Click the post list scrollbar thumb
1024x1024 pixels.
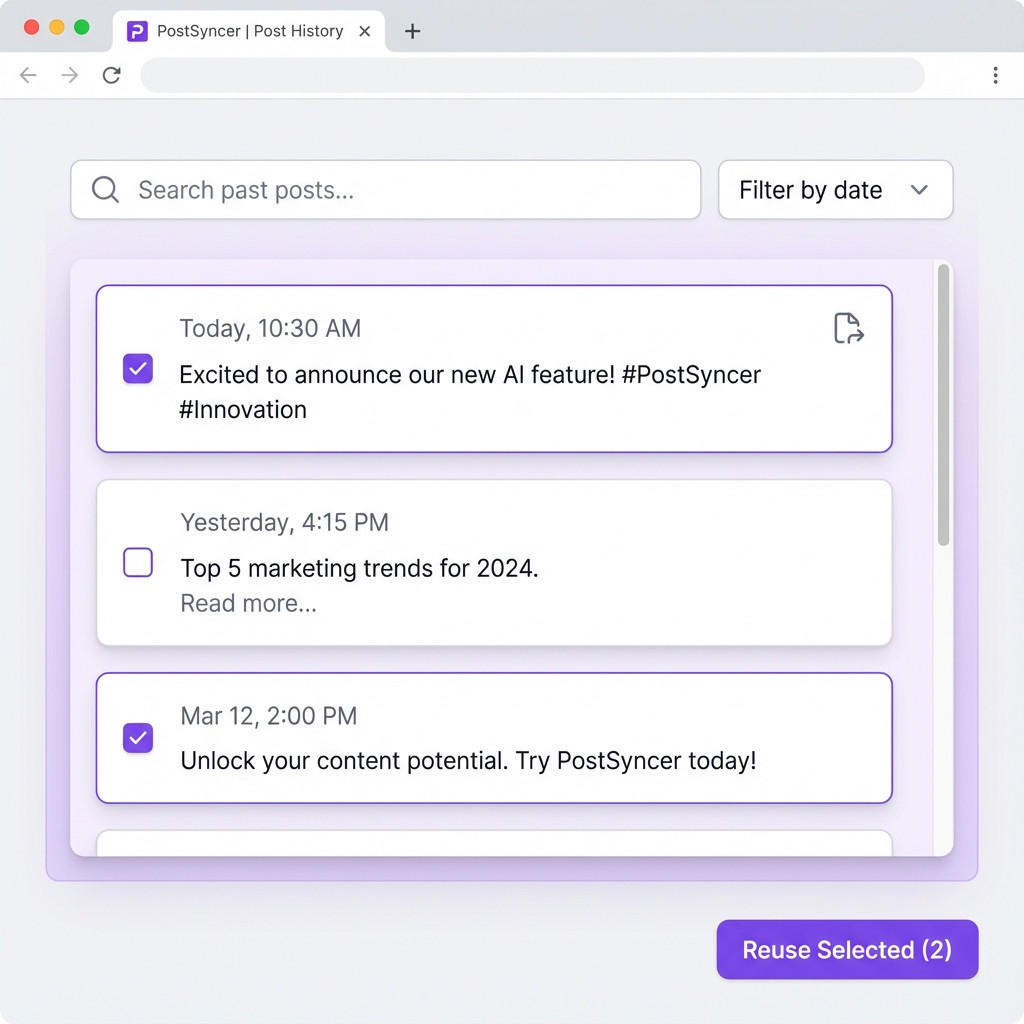tap(943, 405)
